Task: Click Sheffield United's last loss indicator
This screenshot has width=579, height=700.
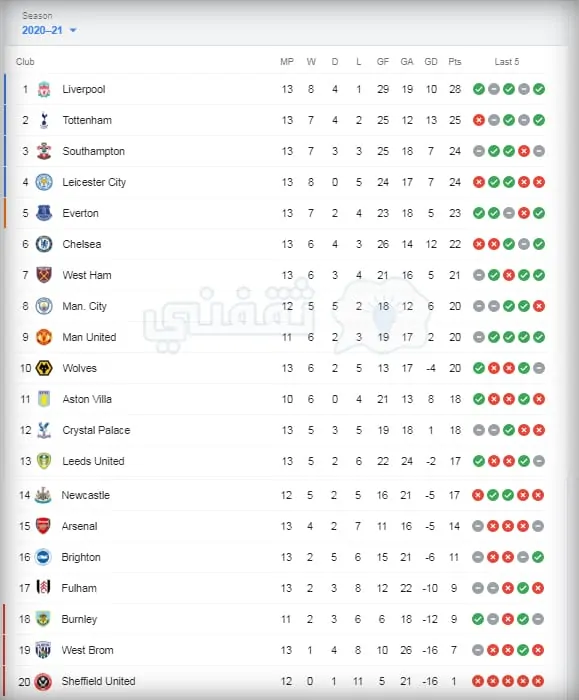Action: coord(538,681)
